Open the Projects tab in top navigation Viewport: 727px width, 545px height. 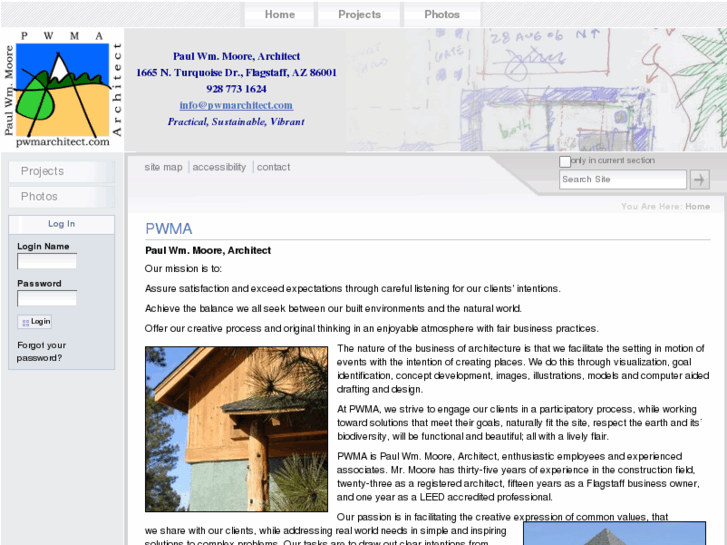pos(359,14)
